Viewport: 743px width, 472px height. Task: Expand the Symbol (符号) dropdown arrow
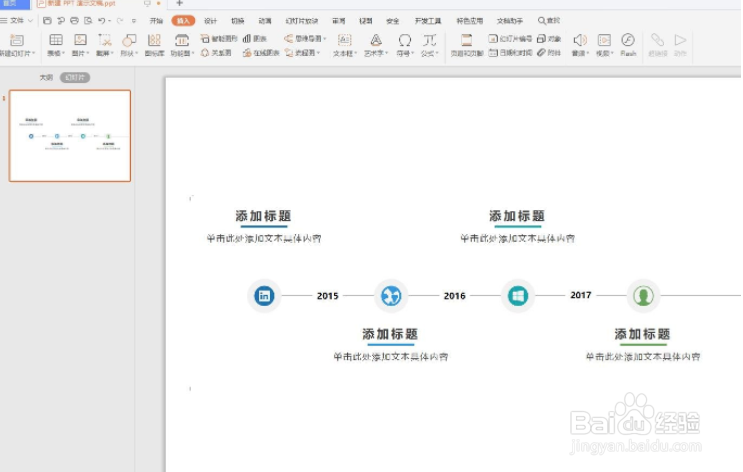413,53
